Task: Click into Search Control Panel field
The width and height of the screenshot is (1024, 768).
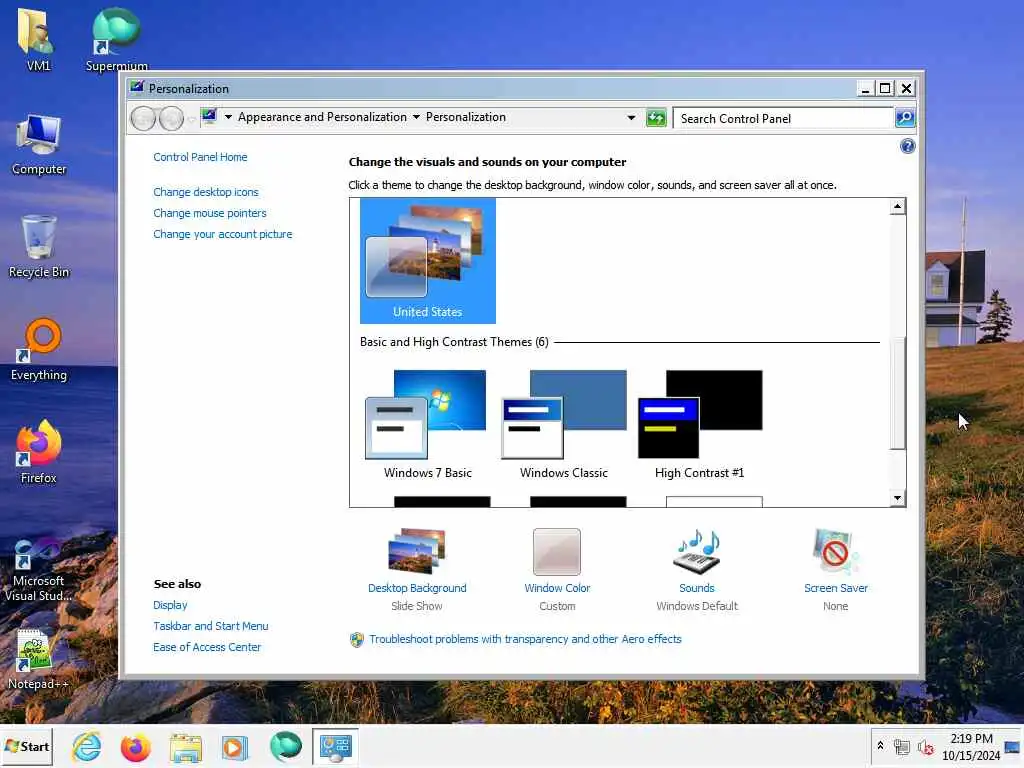Action: point(784,118)
